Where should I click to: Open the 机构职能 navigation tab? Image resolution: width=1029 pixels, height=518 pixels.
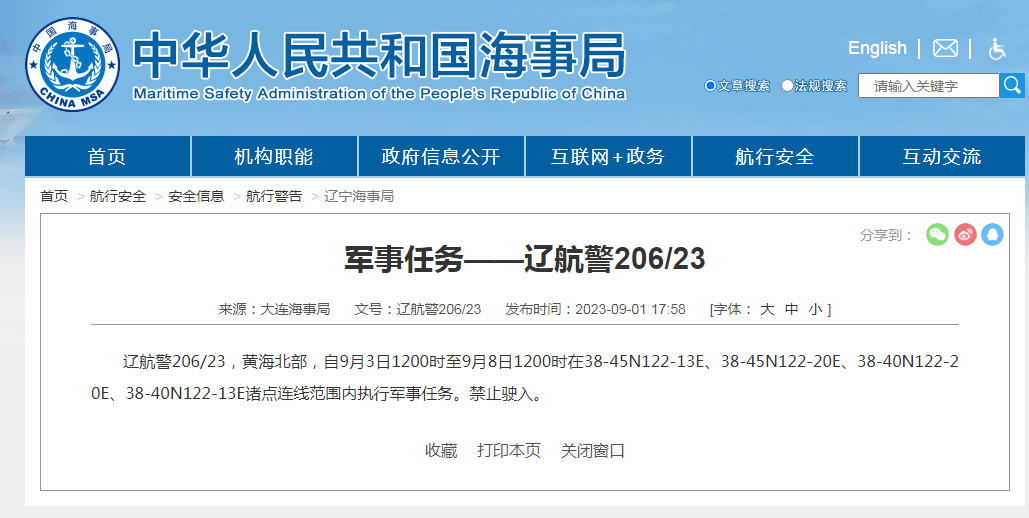pos(274,156)
